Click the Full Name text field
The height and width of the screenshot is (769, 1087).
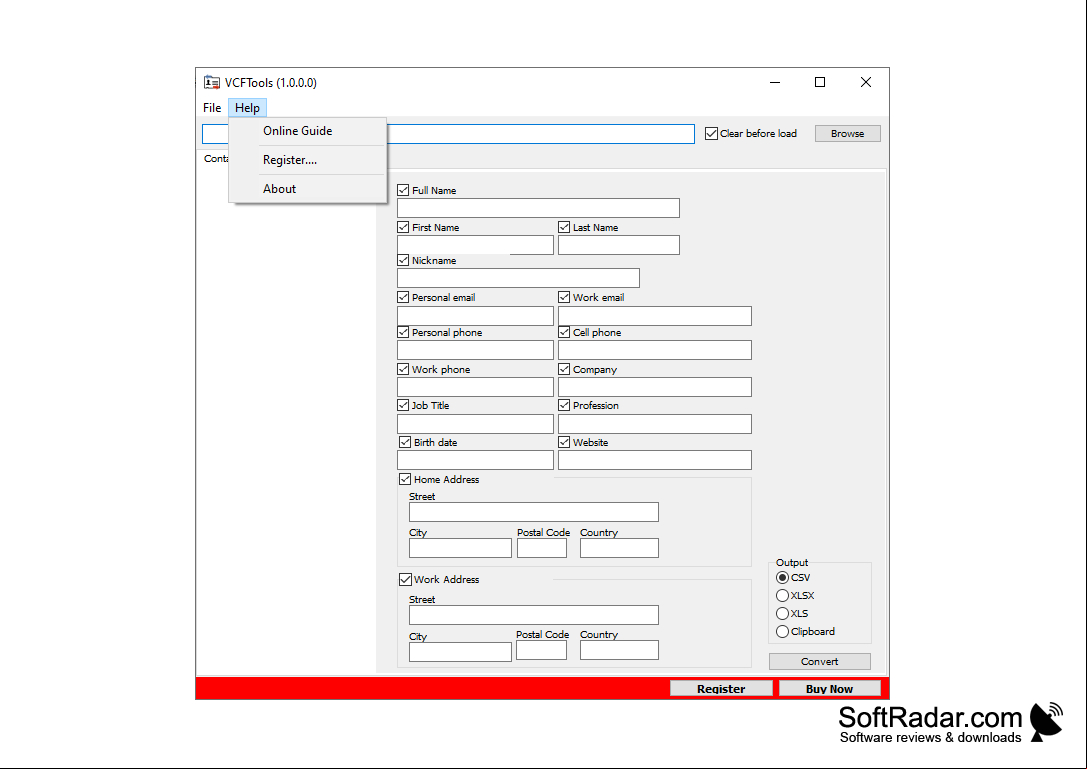(x=538, y=208)
